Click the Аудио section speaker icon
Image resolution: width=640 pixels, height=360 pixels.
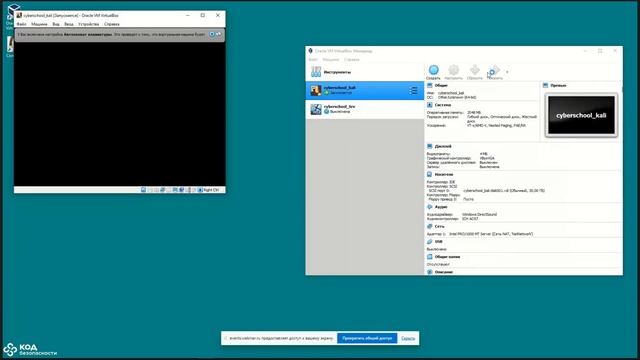(430, 207)
